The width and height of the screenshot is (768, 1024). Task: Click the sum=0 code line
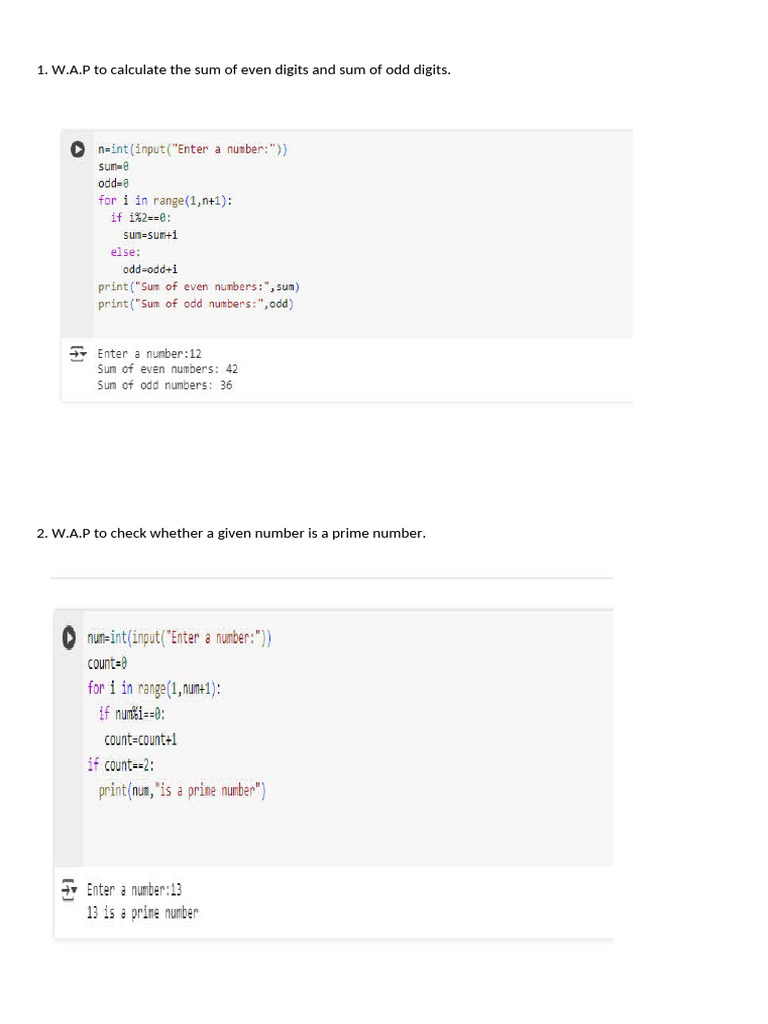[x=113, y=167]
